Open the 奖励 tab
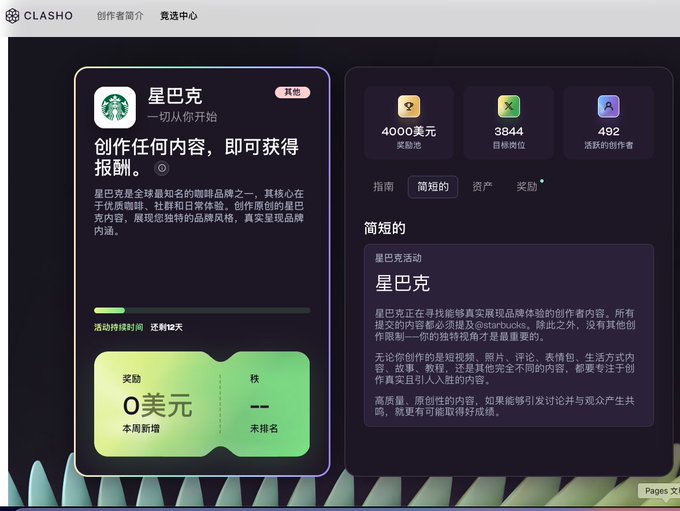 [527, 187]
